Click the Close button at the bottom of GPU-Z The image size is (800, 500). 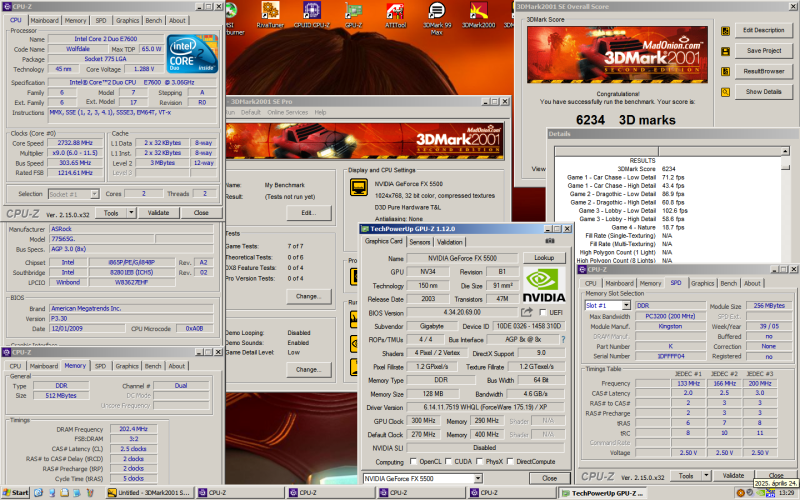(549, 479)
